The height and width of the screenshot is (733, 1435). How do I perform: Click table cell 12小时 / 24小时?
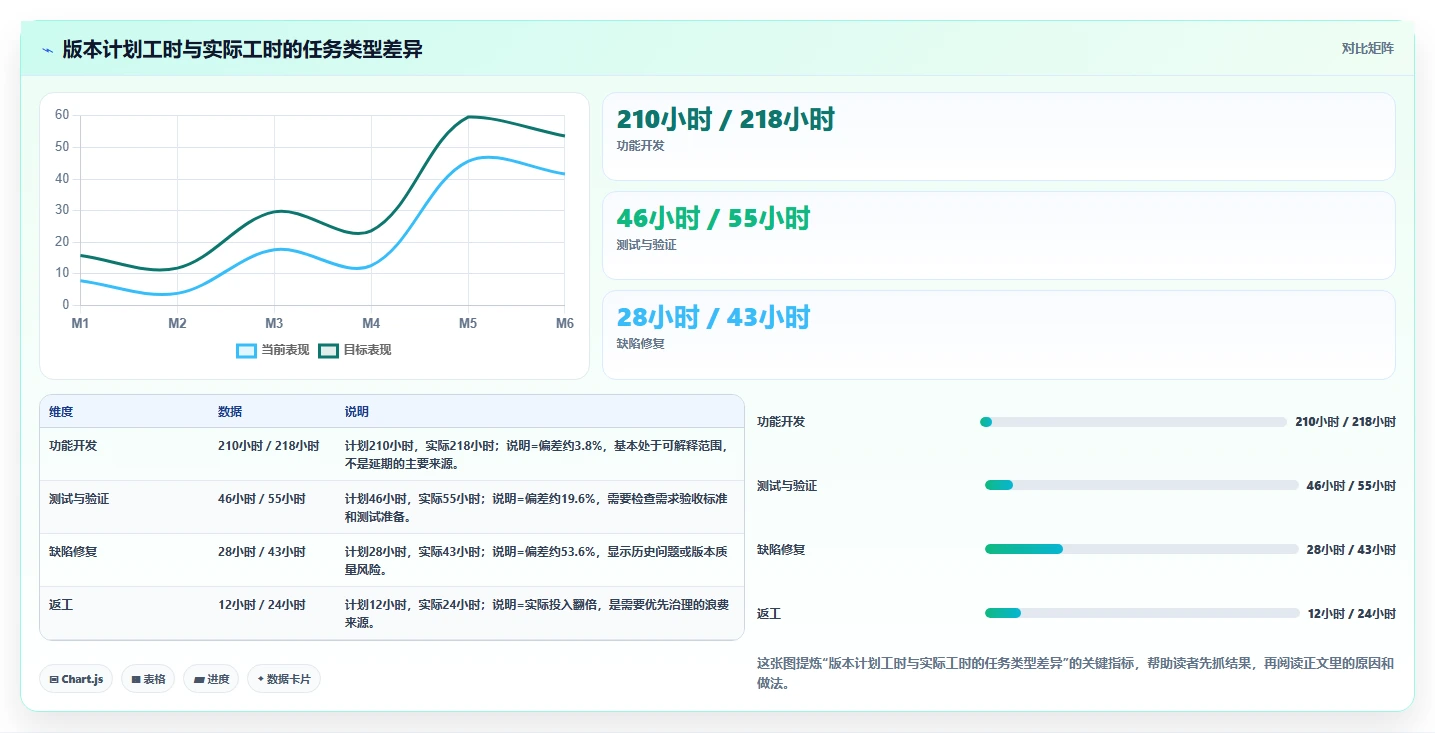tap(272, 613)
